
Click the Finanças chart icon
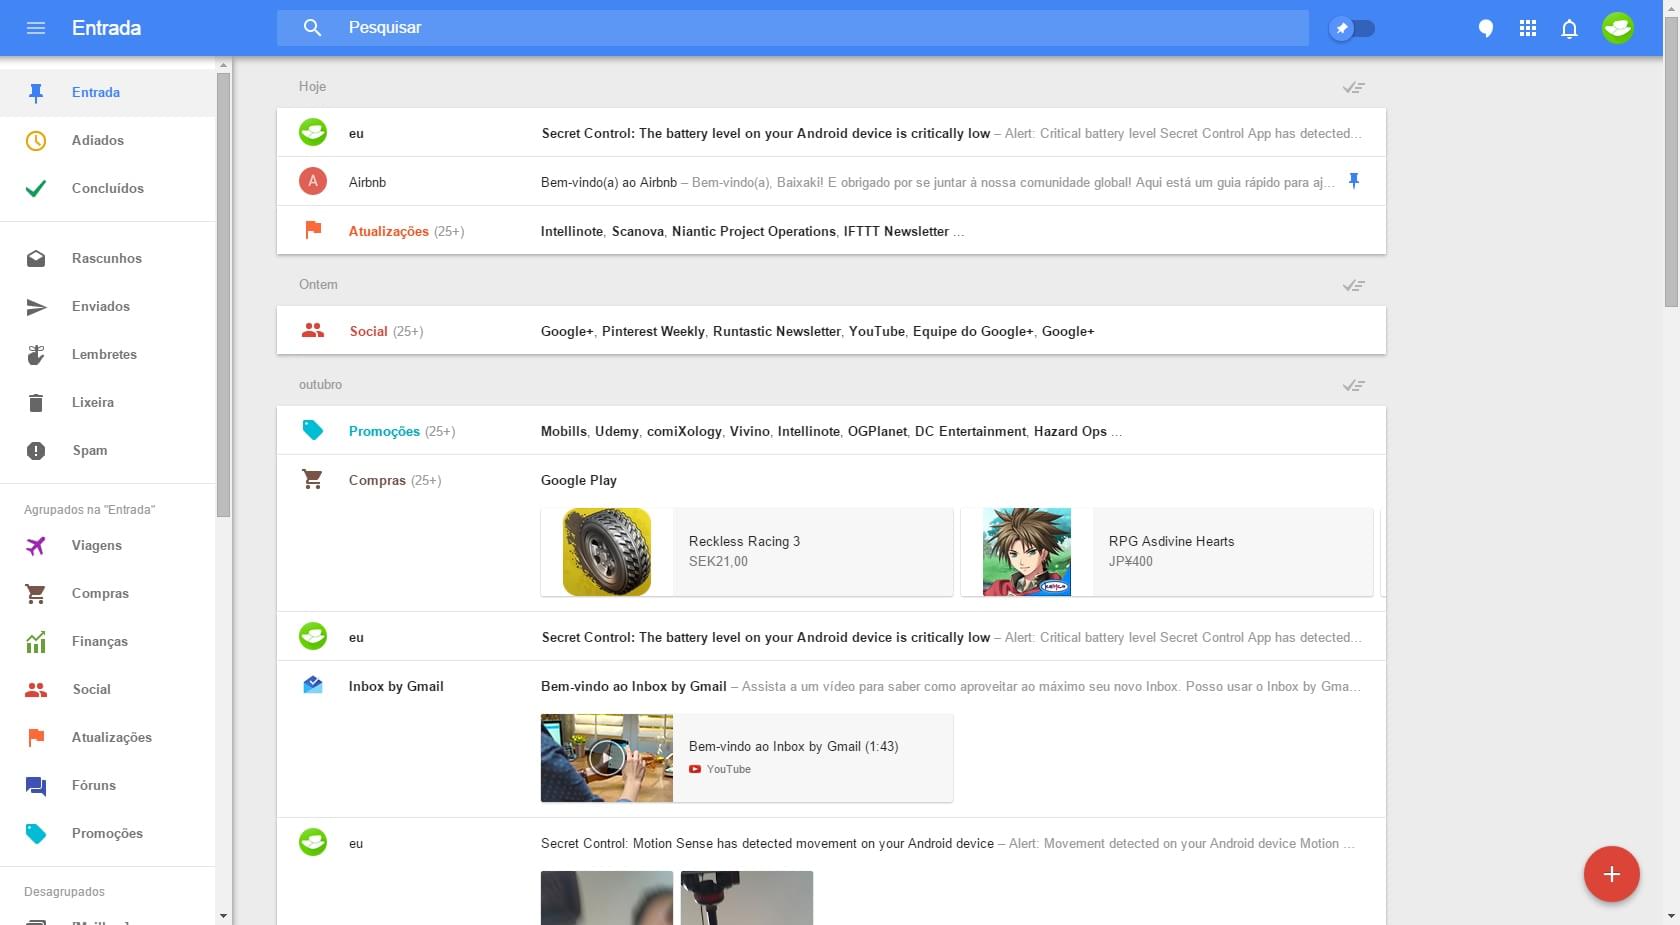pyautogui.click(x=36, y=642)
